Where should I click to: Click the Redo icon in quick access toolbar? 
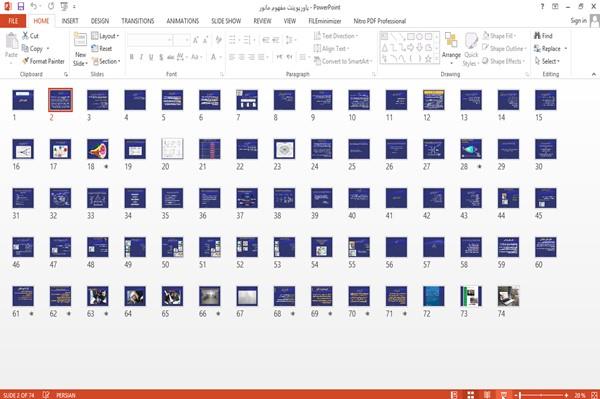[51, 6]
